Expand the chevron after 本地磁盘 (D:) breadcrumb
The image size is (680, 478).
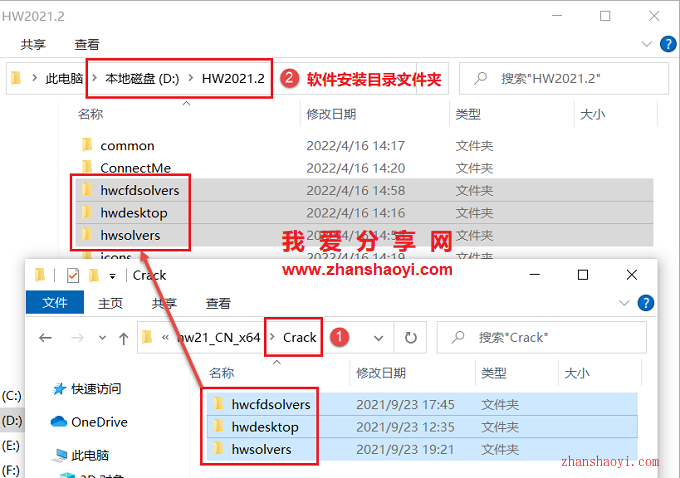191,79
